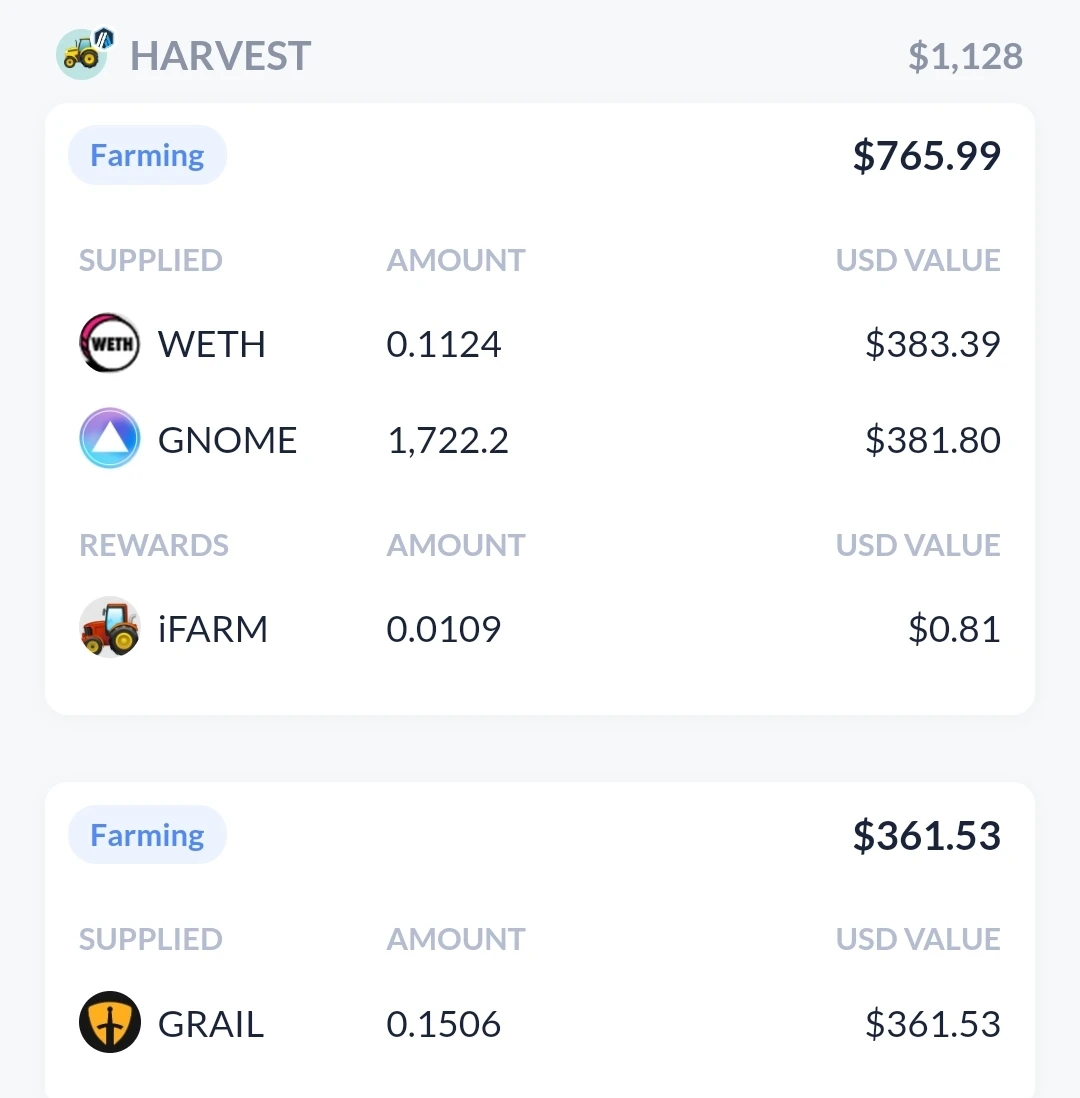Click the Arbitrum chain badge on the Harvest logo
This screenshot has height=1098, width=1080.
coord(104,38)
